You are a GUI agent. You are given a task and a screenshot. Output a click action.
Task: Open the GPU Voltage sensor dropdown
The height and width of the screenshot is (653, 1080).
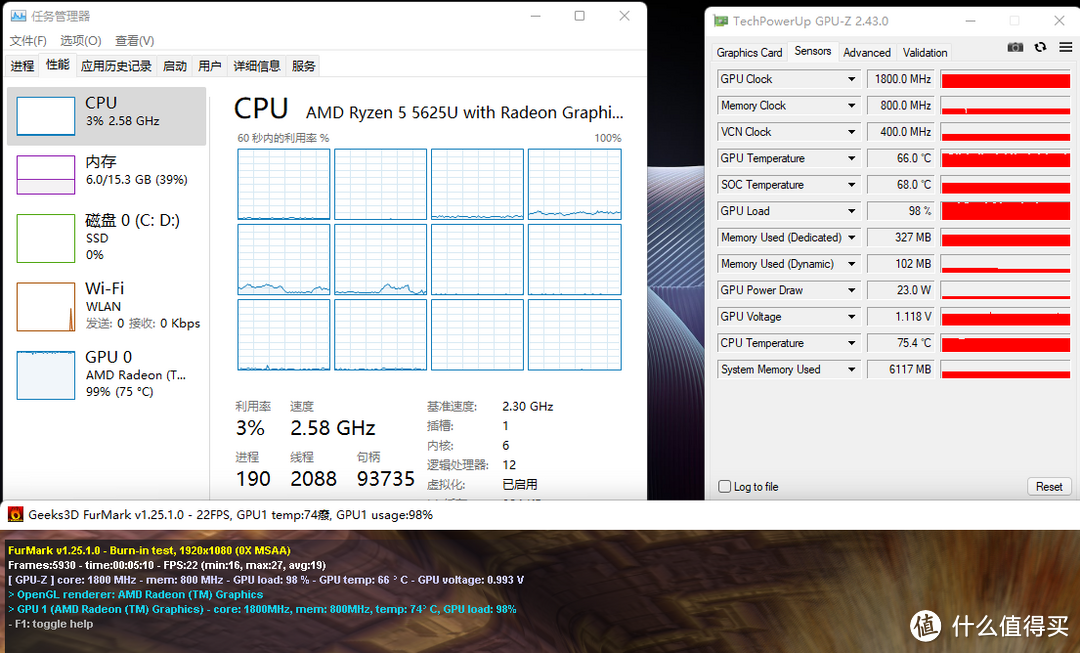(851, 317)
